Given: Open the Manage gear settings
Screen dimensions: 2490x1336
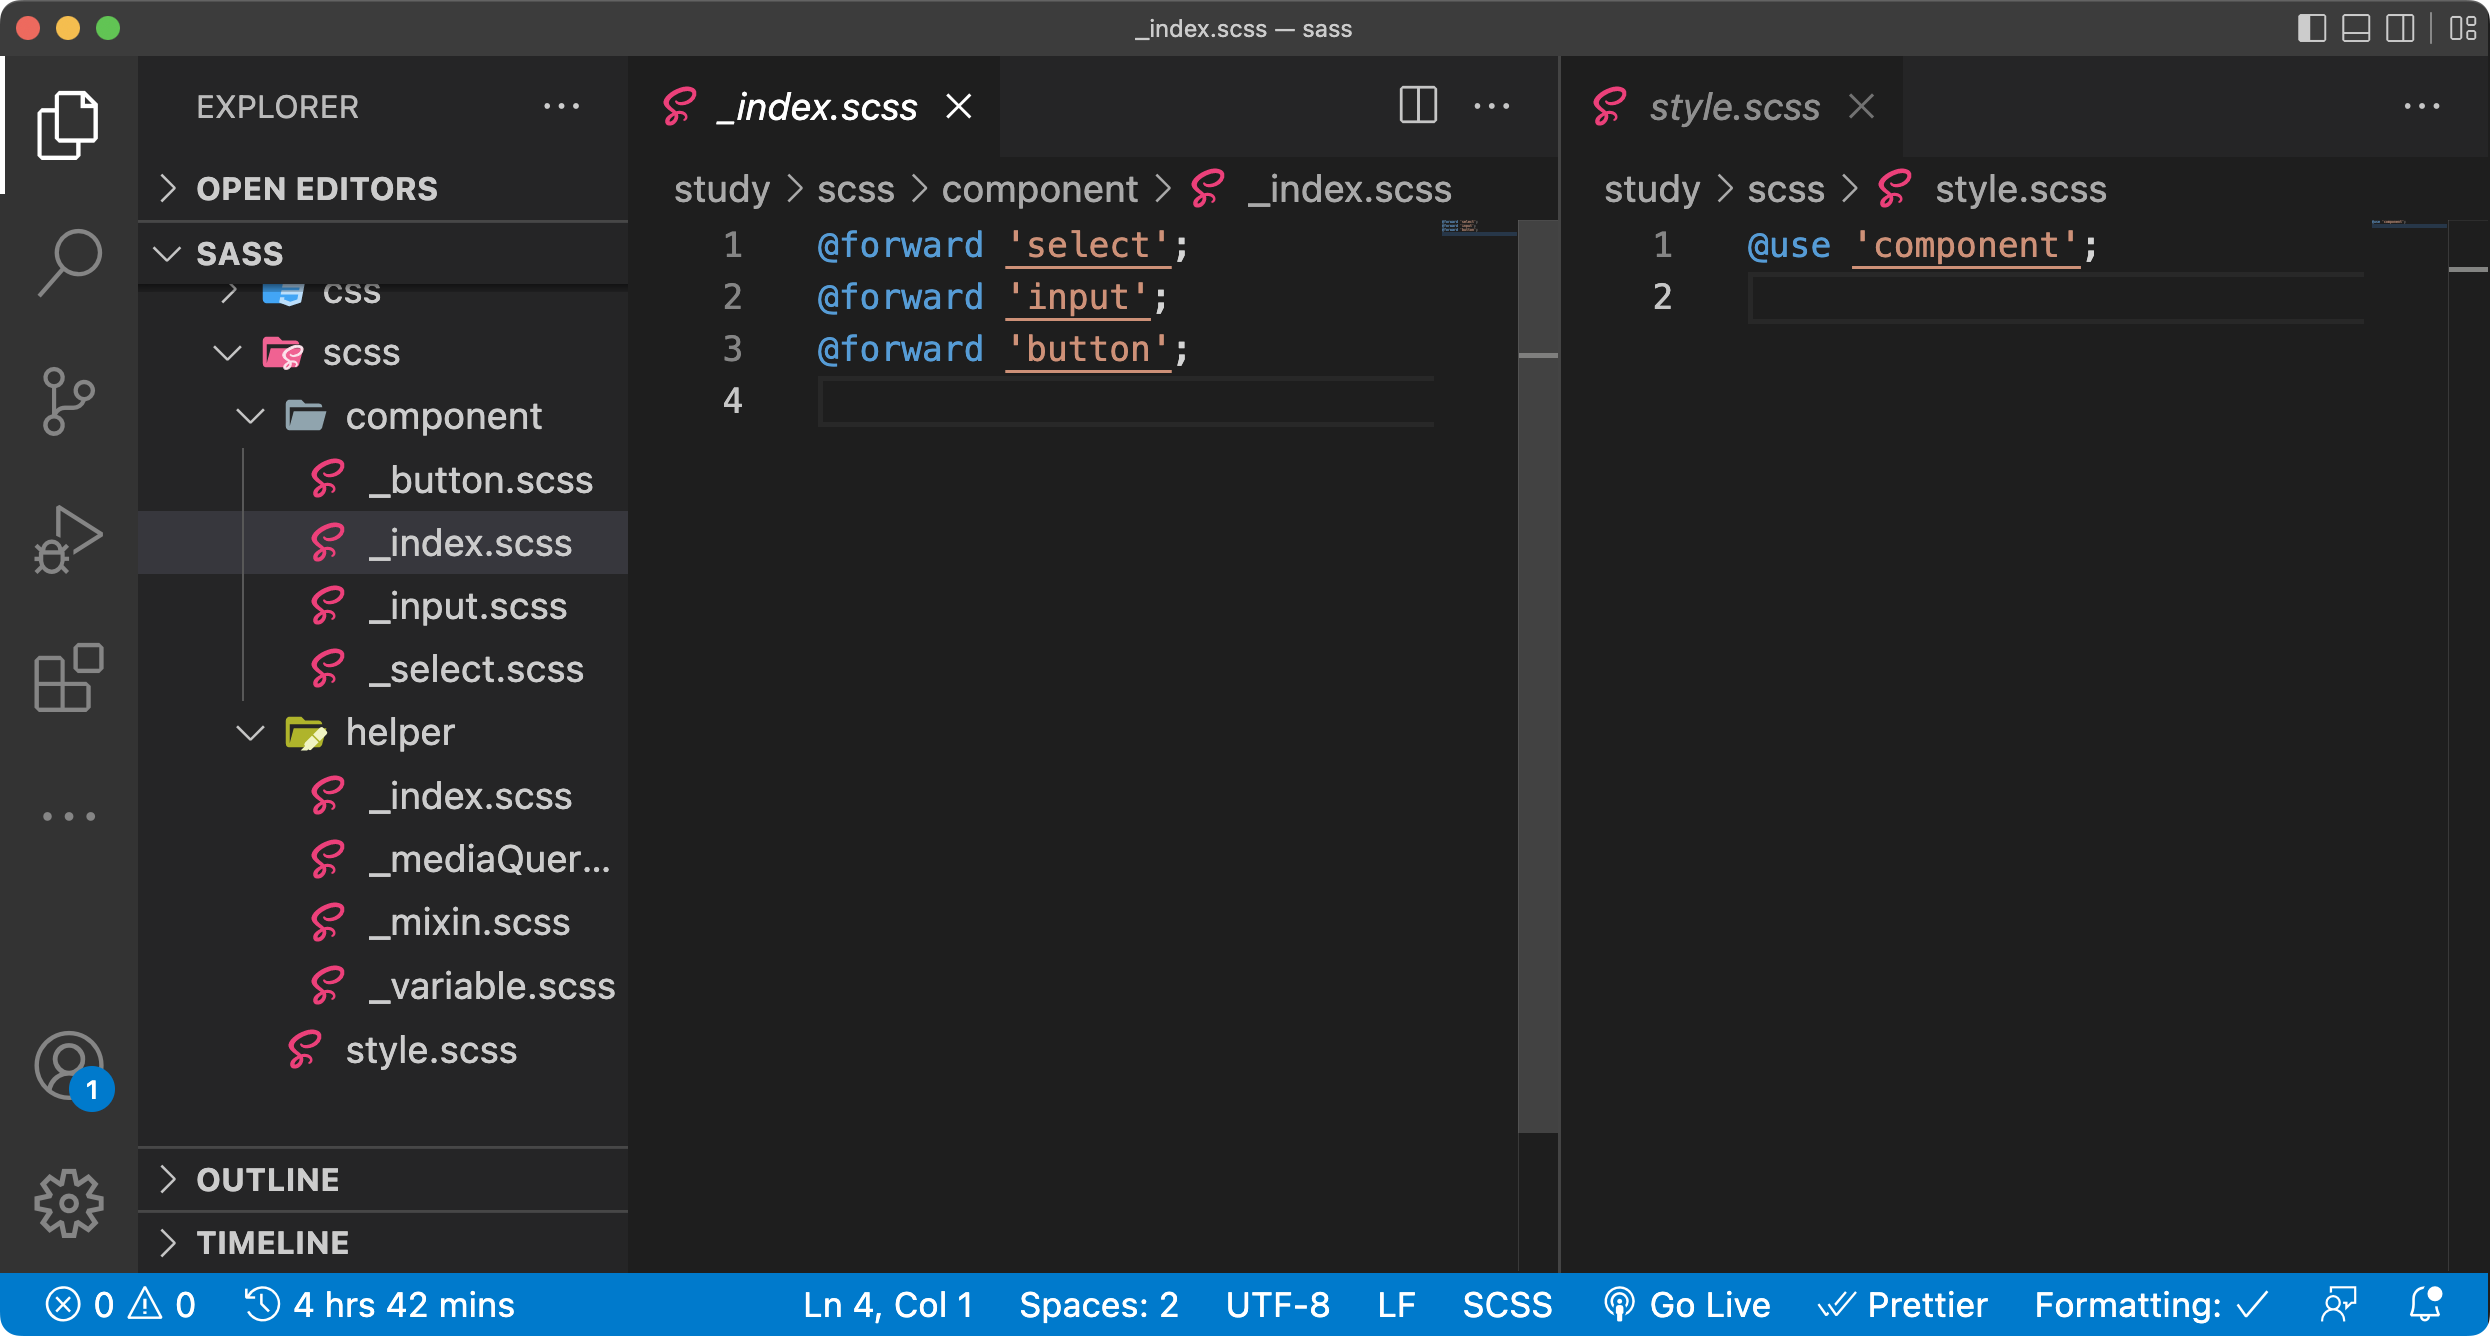Looking at the screenshot, I should pos(68,1203).
